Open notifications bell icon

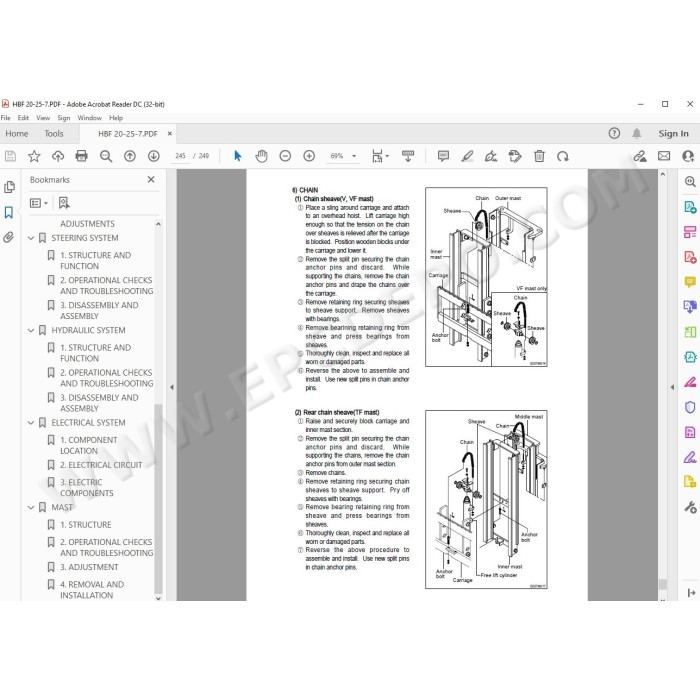pyautogui.click(x=637, y=133)
